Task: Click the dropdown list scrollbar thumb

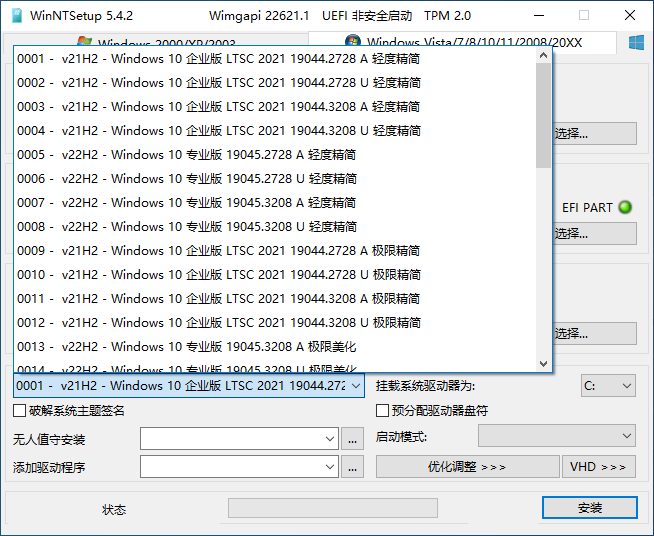Action: pyautogui.click(x=543, y=116)
